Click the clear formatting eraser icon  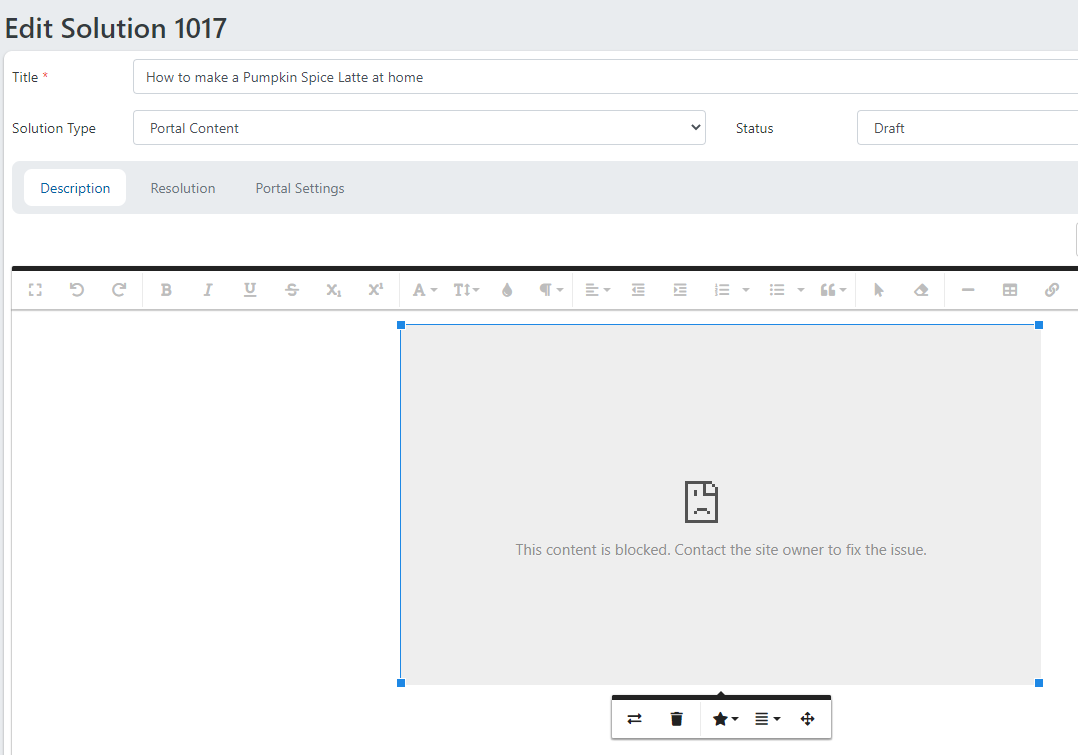(x=921, y=290)
